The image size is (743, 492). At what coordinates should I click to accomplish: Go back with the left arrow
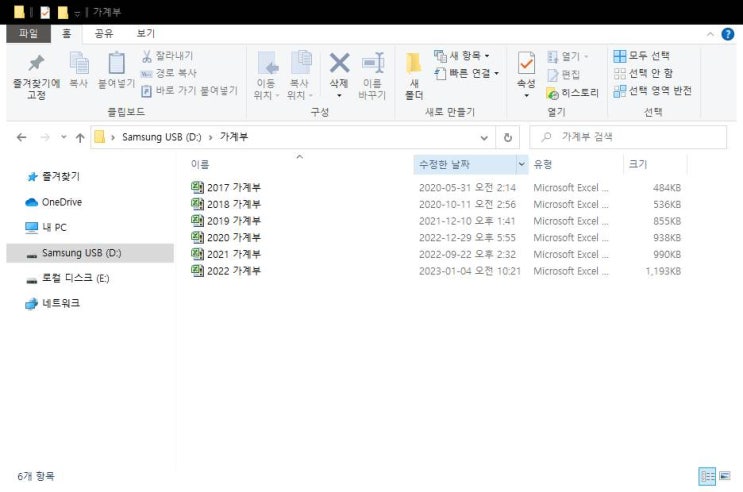click(x=21, y=137)
